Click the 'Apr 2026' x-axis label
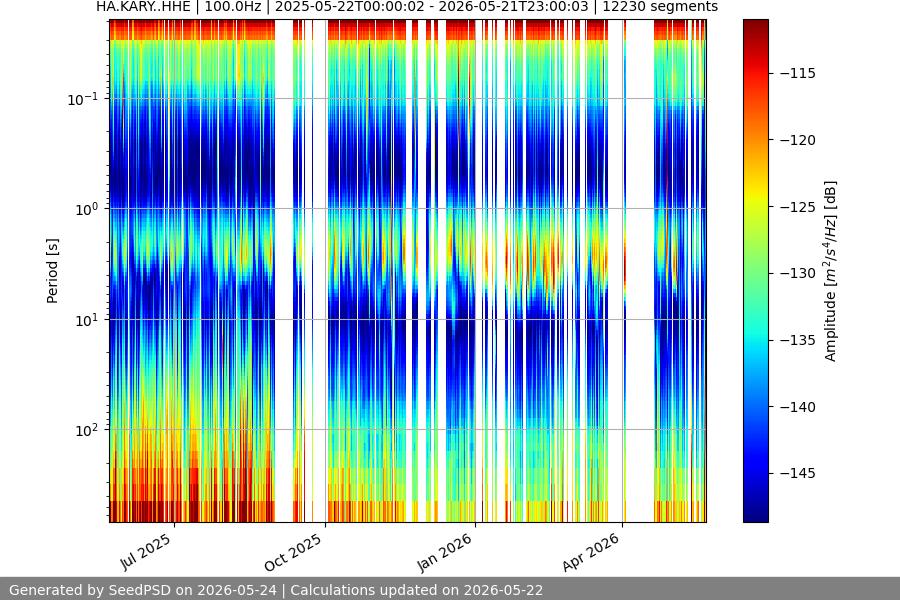The height and width of the screenshot is (600, 900). pyautogui.click(x=591, y=552)
